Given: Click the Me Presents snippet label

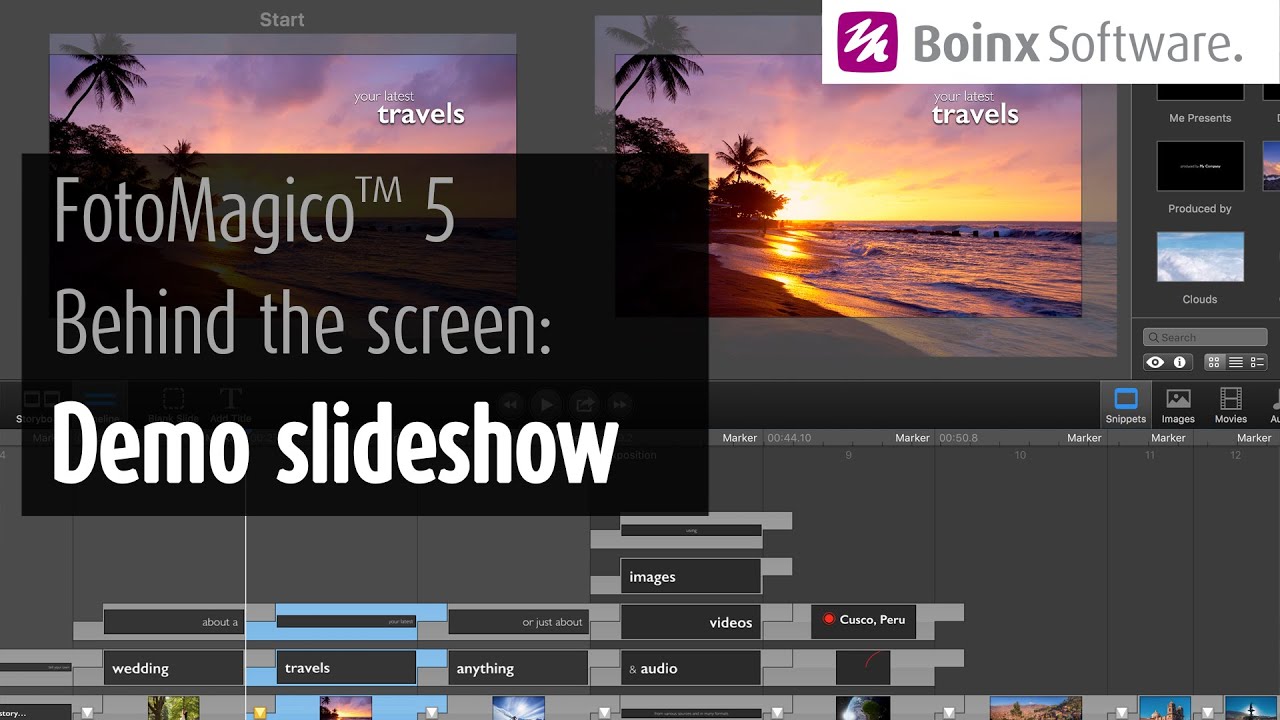Looking at the screenshot, I should (1200, 118).
